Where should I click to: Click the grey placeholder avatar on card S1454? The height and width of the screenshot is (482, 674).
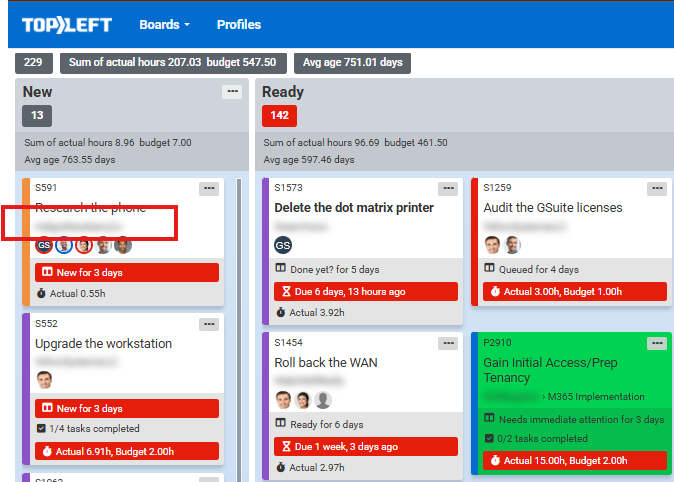(323, 400)
